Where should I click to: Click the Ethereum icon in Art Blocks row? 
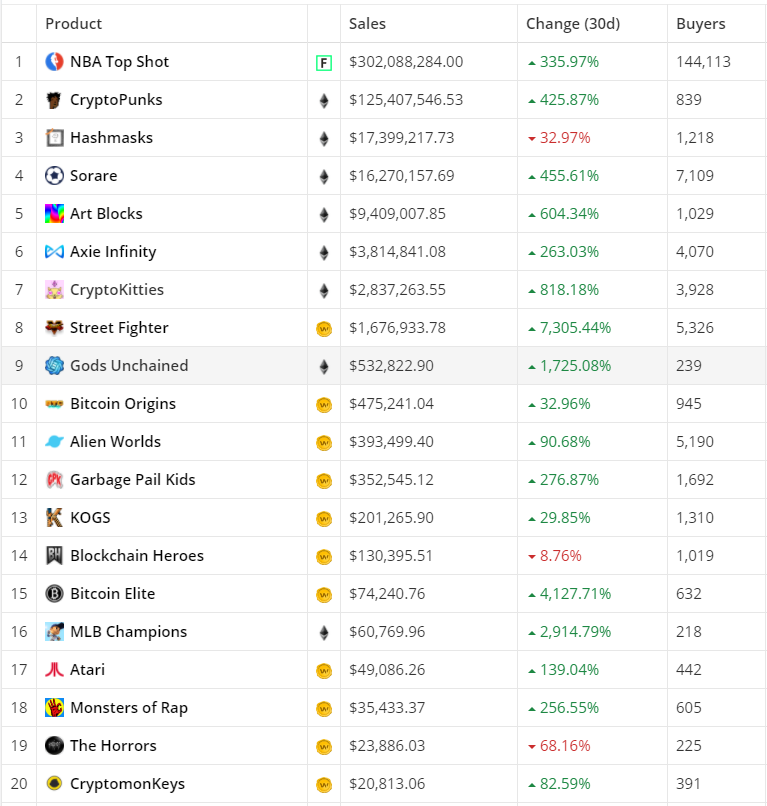(324, 215)
